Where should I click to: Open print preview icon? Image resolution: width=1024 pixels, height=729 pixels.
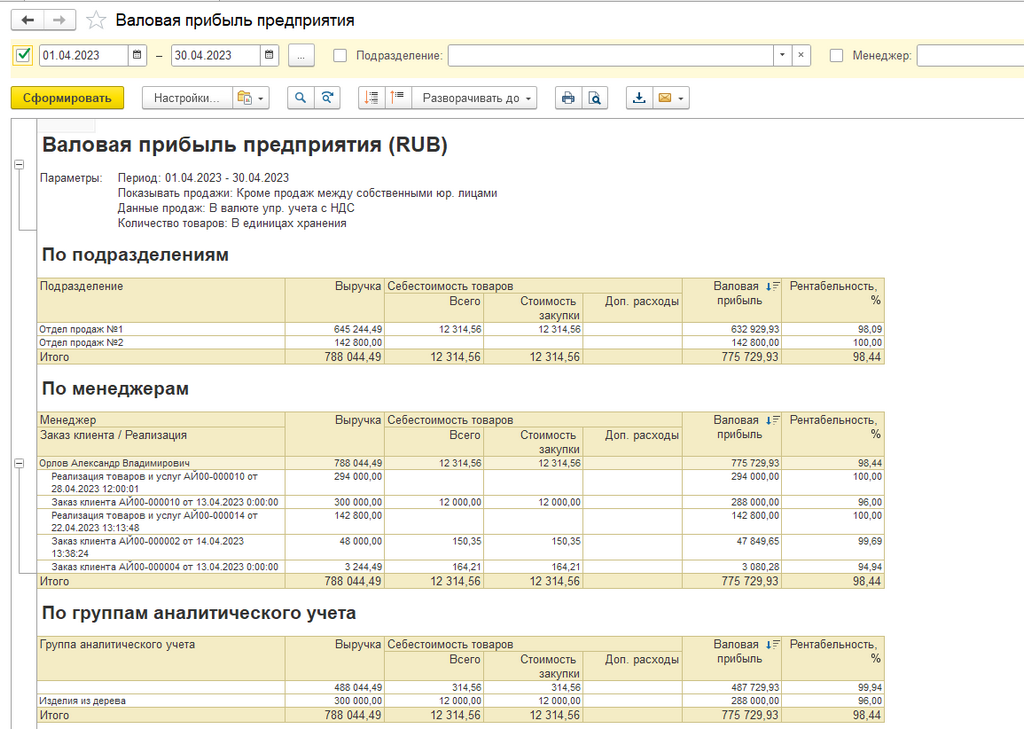click(x=595, y=98)
